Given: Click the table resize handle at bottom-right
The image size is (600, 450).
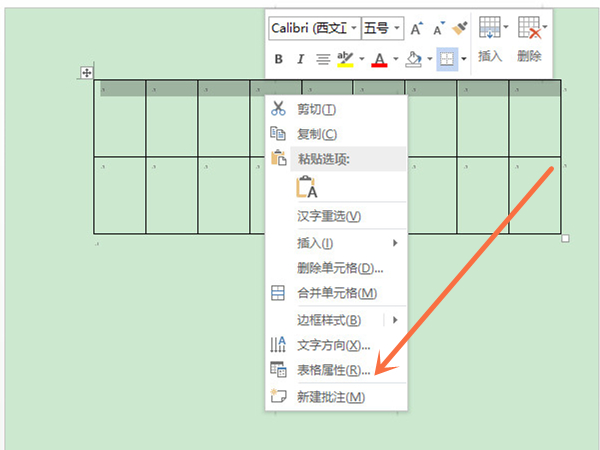Looking at the screenshot, I should tap(565, 238).
